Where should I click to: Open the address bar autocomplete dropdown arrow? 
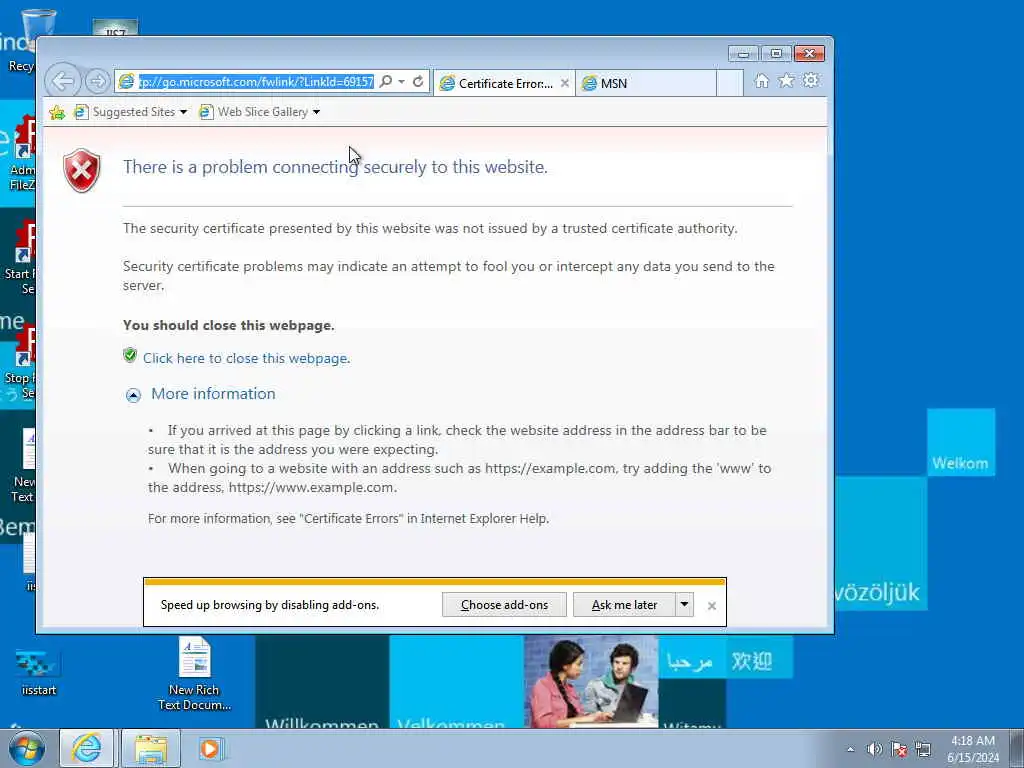[402, 82]
